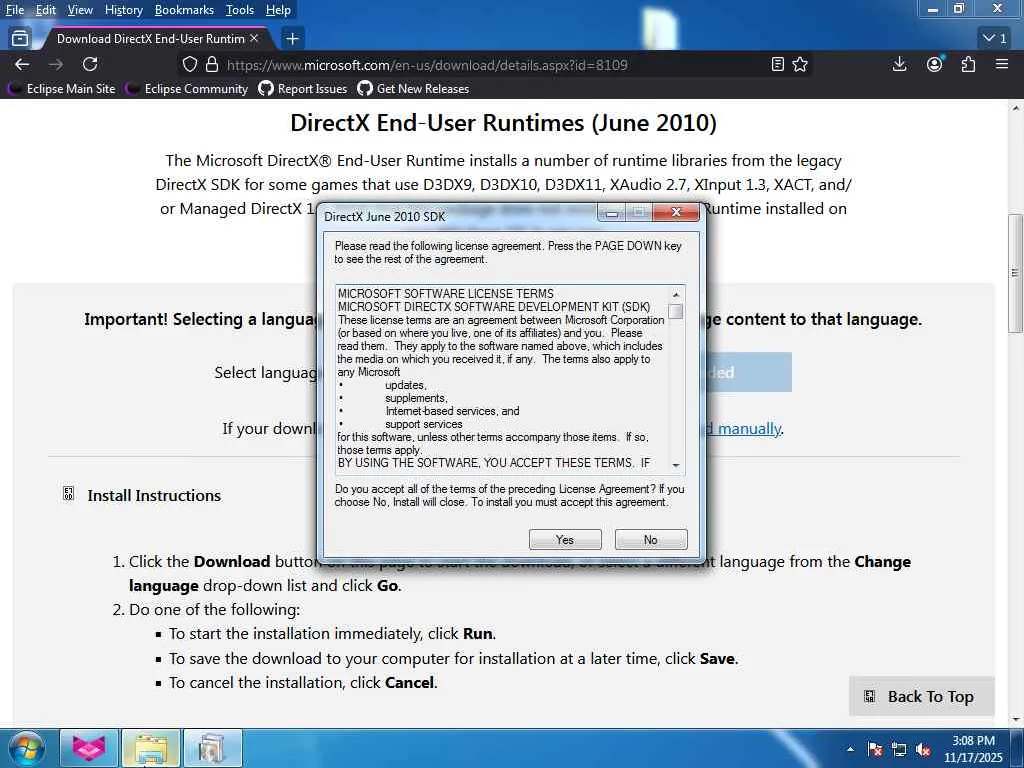This screenshot has height=768, width=1024.
Task: Click the page scroll-up arrow
Action: (1016, 108)
